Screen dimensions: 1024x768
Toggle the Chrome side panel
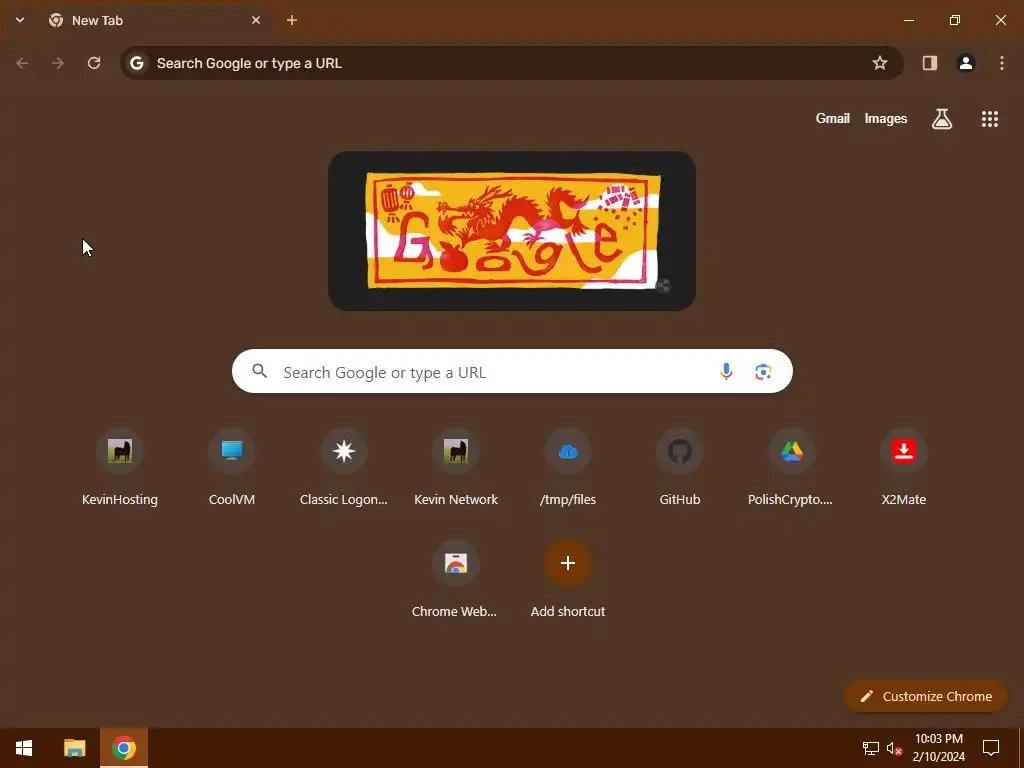point(930,63)
